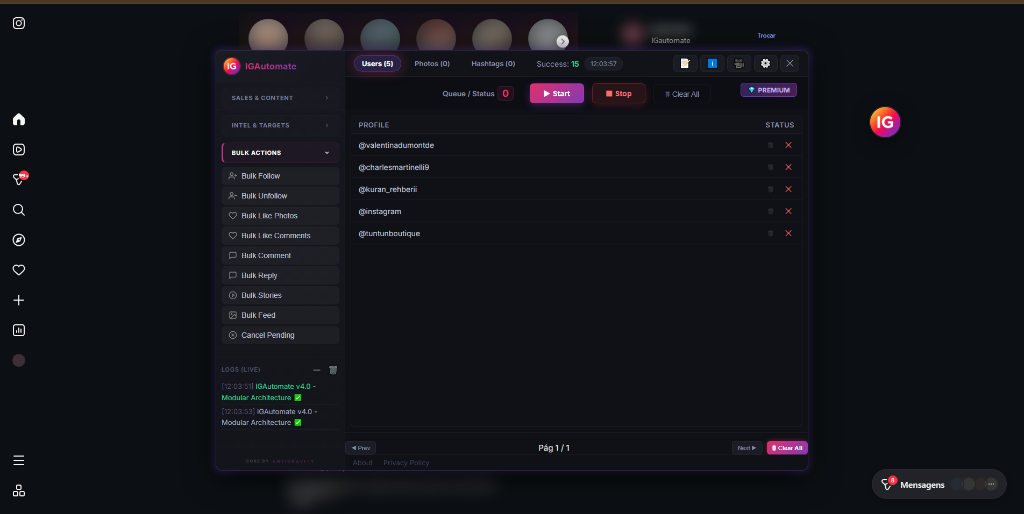Go to Instagram Home in left sidebar
The width and height of the screenshot is (1024, 514).
point(19,119)
